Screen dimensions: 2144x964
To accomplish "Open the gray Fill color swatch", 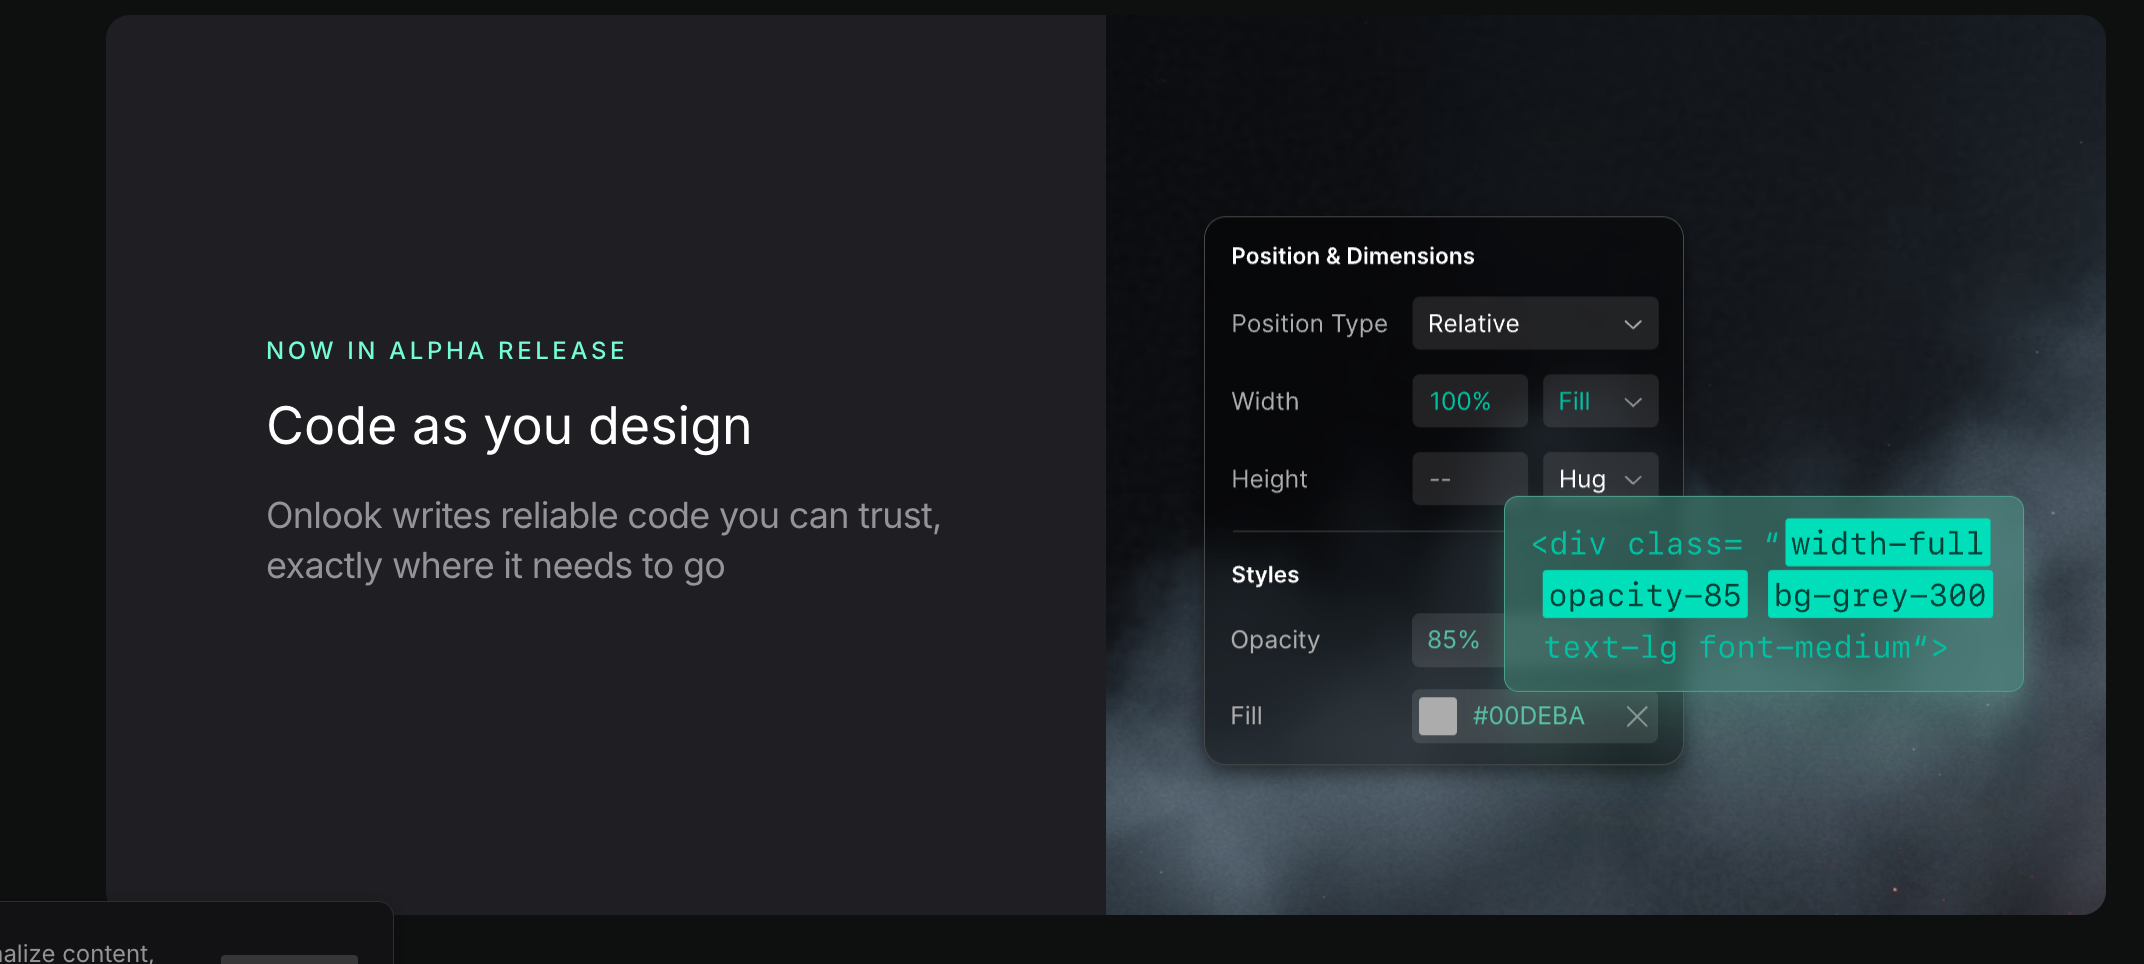I will click(1437, 716).
